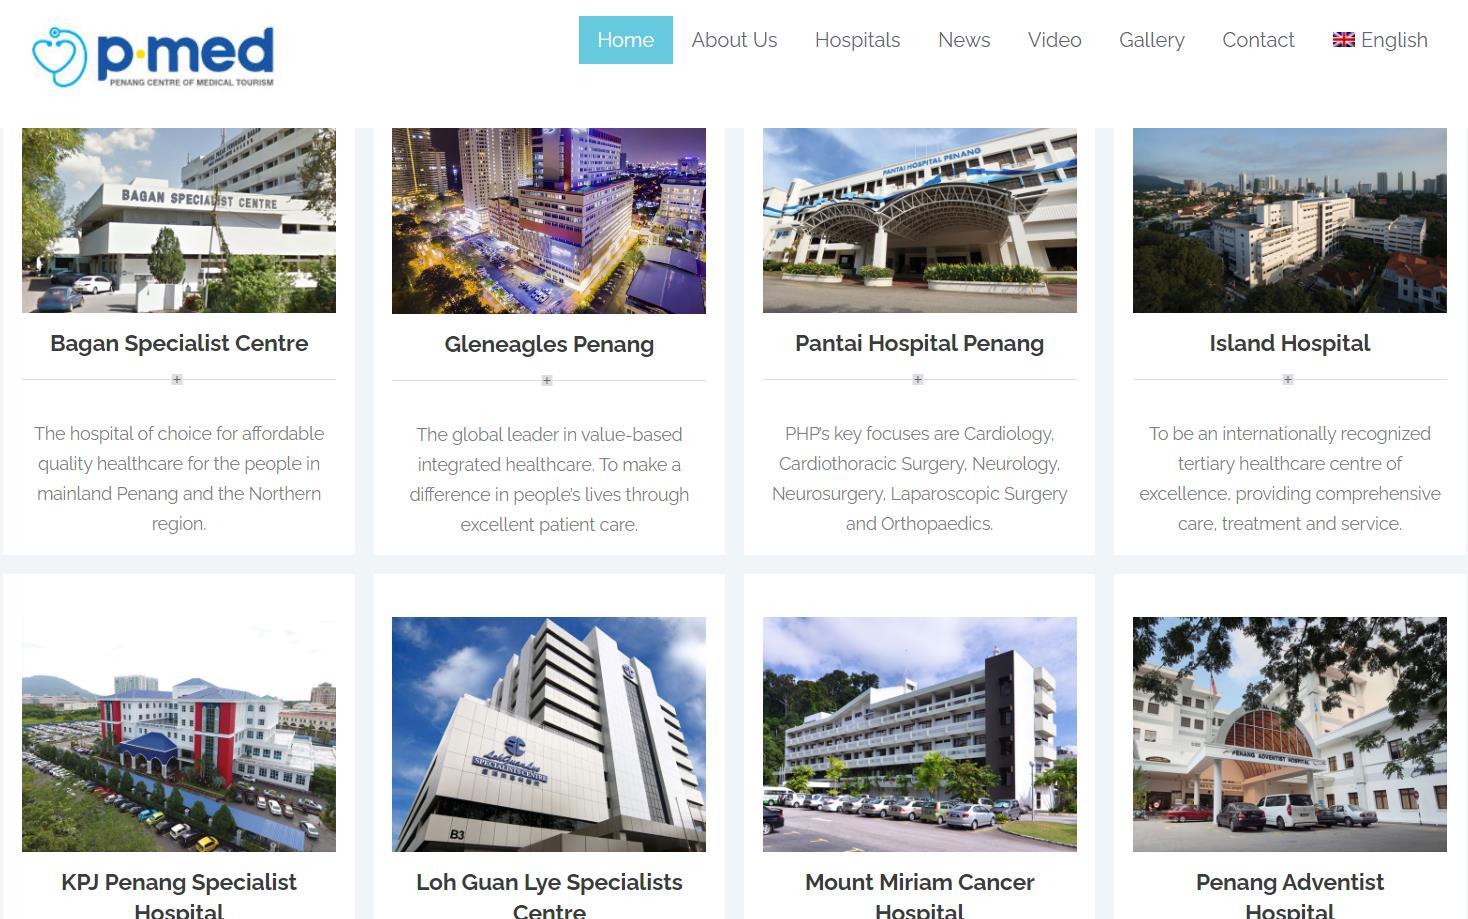The height and width of the screenshot is (919, 1468).
Task: Expand plus icon under Gleneagles Penang
Action: tap(547, 381)
